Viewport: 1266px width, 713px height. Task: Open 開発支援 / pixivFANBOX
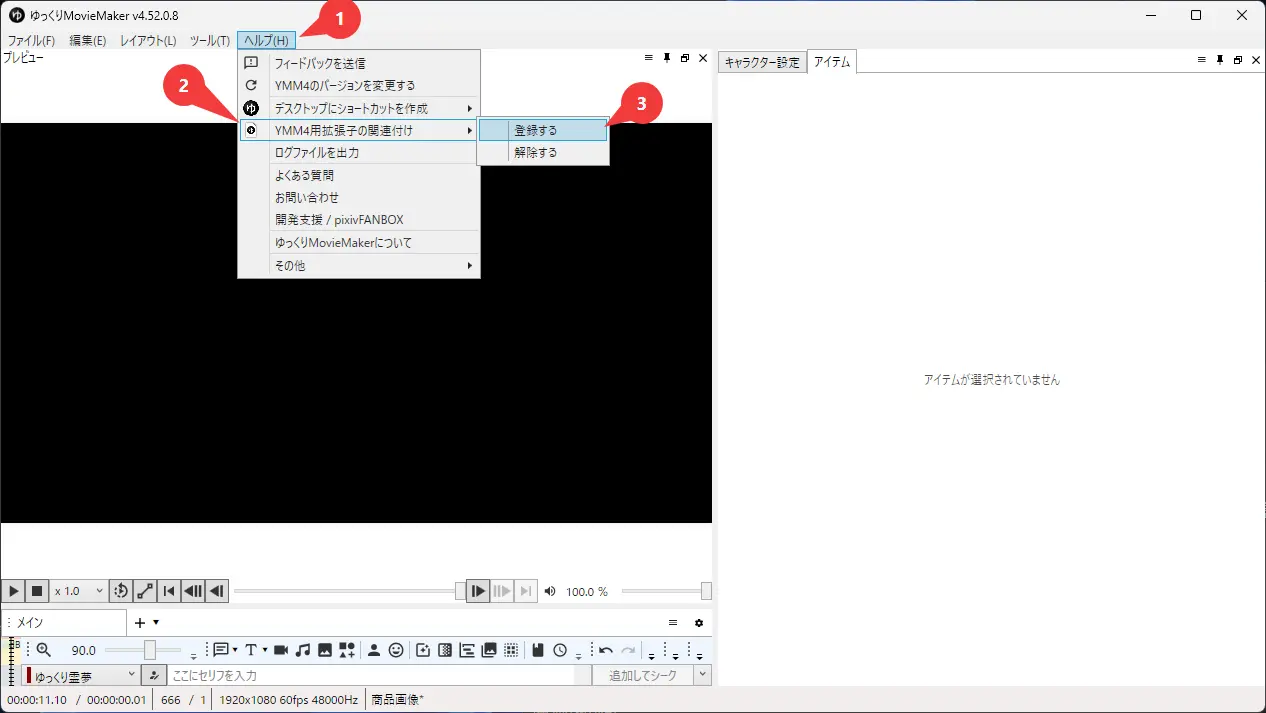(x=359, y=220)
